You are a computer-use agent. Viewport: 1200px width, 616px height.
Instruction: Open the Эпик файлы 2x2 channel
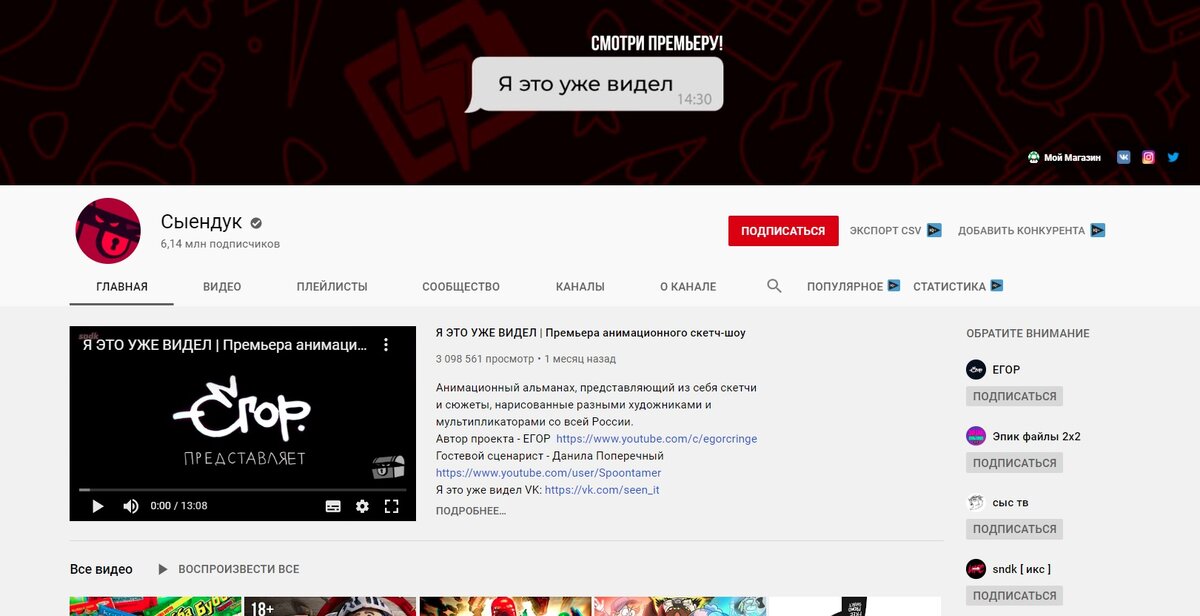coord(1037,436)
